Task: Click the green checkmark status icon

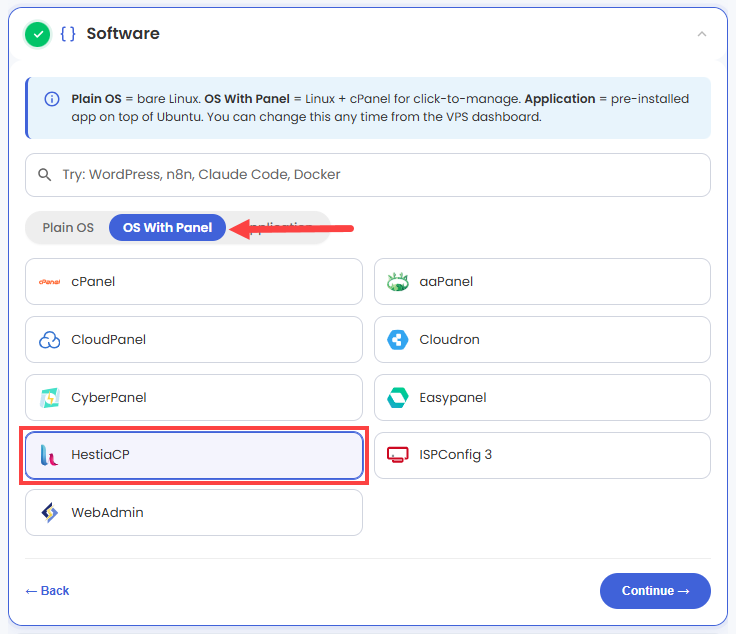Action: (x=38, y=34)
